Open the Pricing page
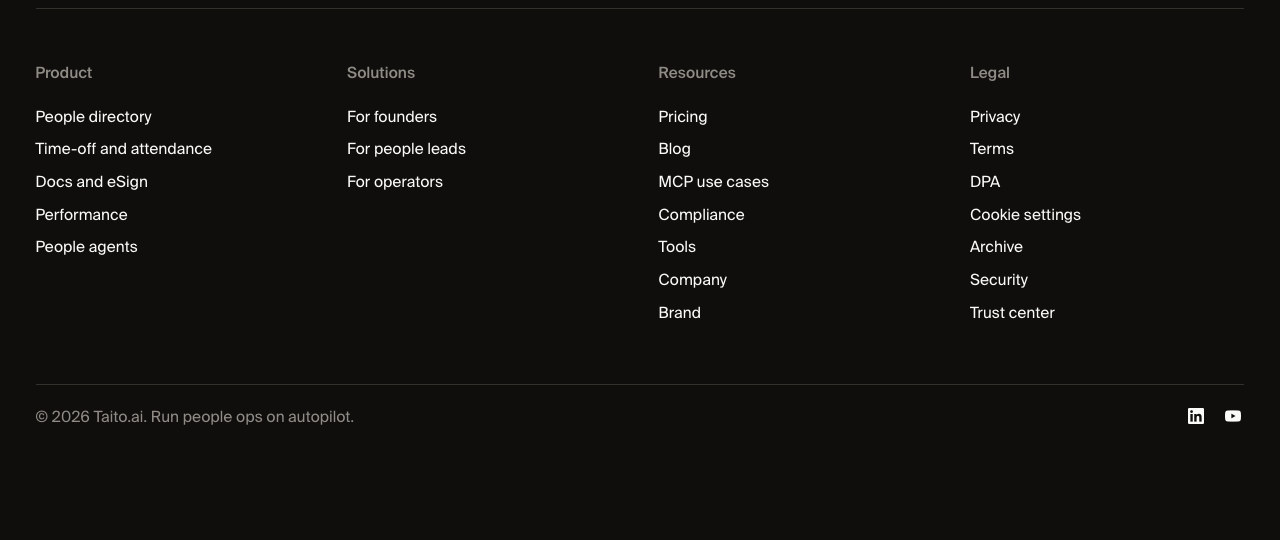This screenshot has height=540, width=1280. tap(683, 117)
